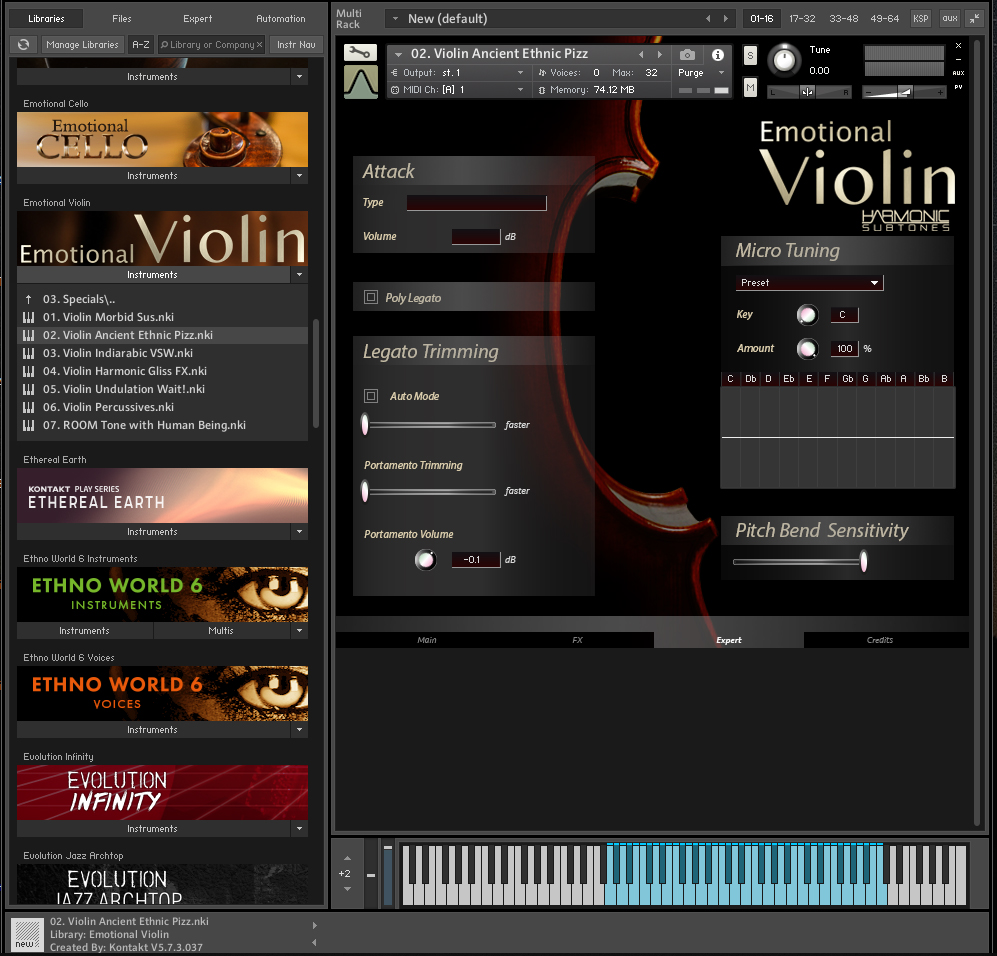The width and height of the screenshot is (997, 956).
Task: Collapse the Emotional Violin instruments dropdown arrow
Action: (299, 275)
